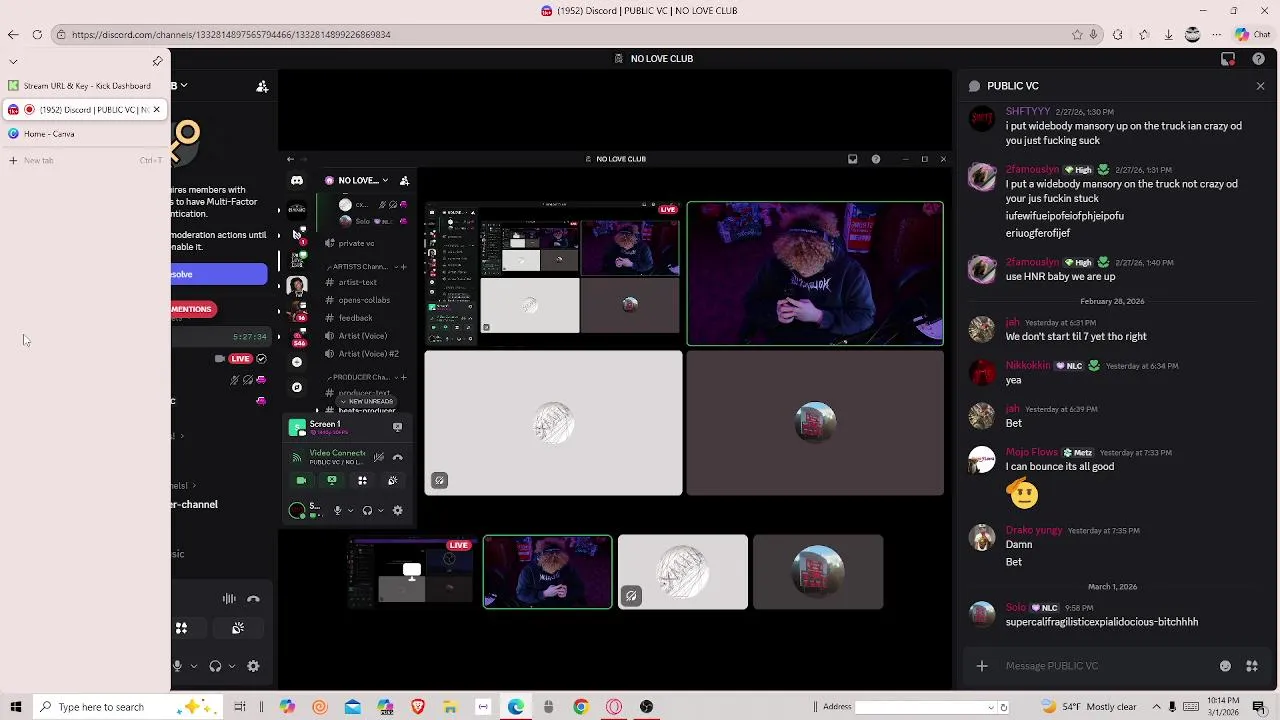Click Add a server plus icon in streamed window
The width and height of the screenshot is (1280, 720).
point(297,362)
